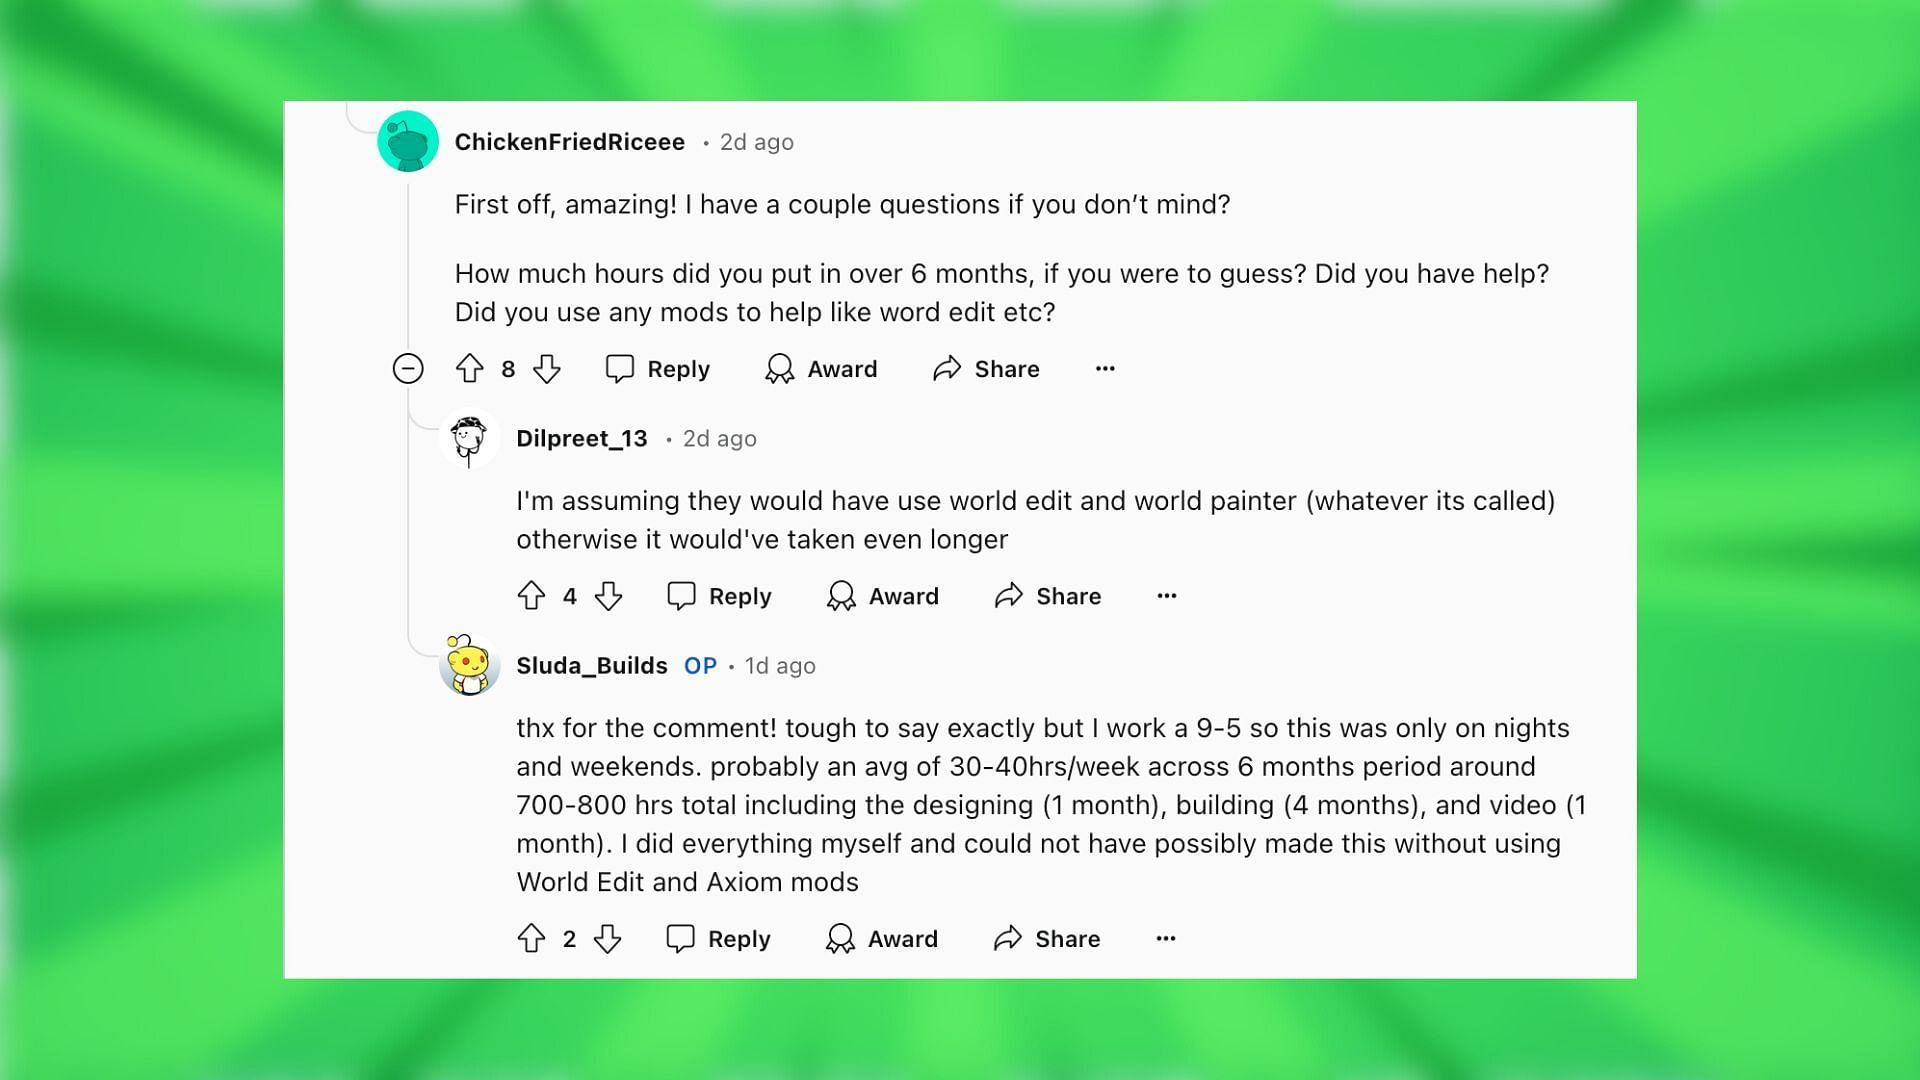The width and height of the screenshot is (1920, 1080).
Task: Expand the more options menu on ChickenFriedRiceee's comment
Action: pos(1105,368)
